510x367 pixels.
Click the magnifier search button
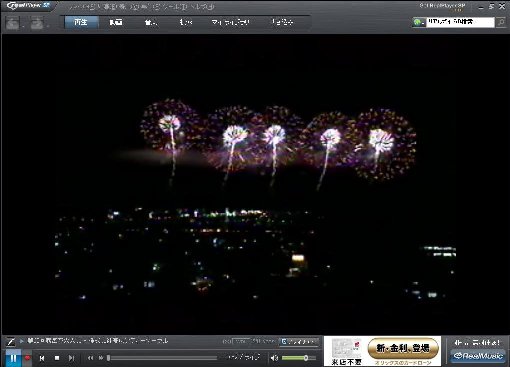(x=501, y=22)
